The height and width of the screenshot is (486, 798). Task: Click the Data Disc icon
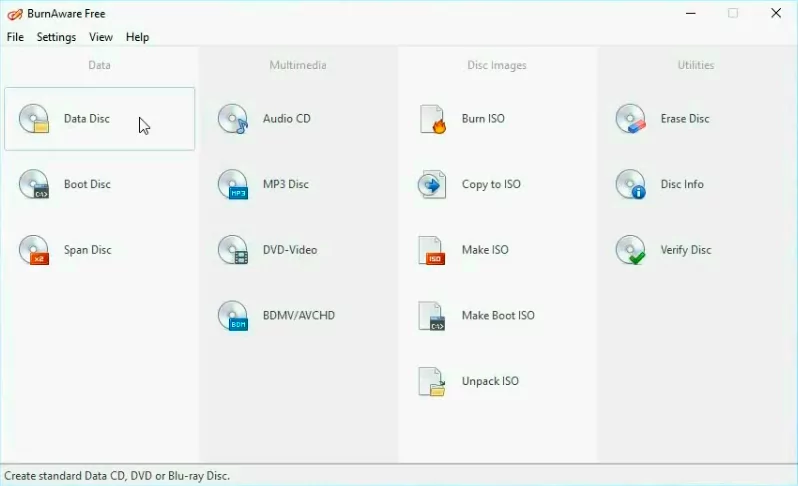pyautogui.click(x=34, y=119)
